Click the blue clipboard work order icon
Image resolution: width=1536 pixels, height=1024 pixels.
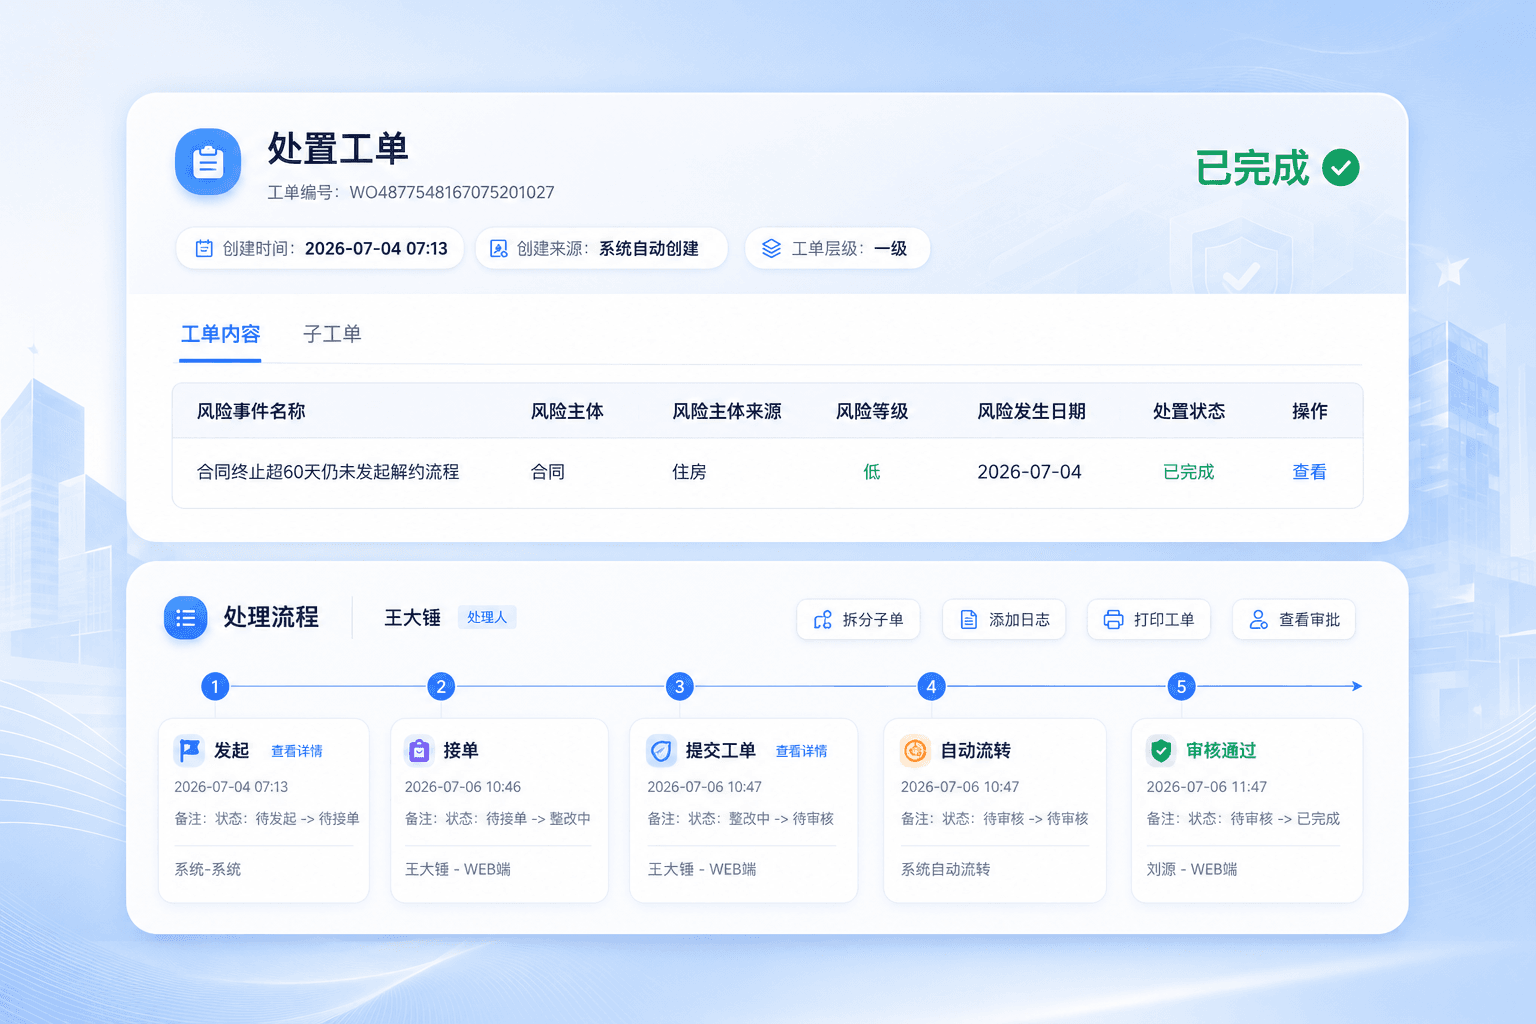[x=208, y=162]
